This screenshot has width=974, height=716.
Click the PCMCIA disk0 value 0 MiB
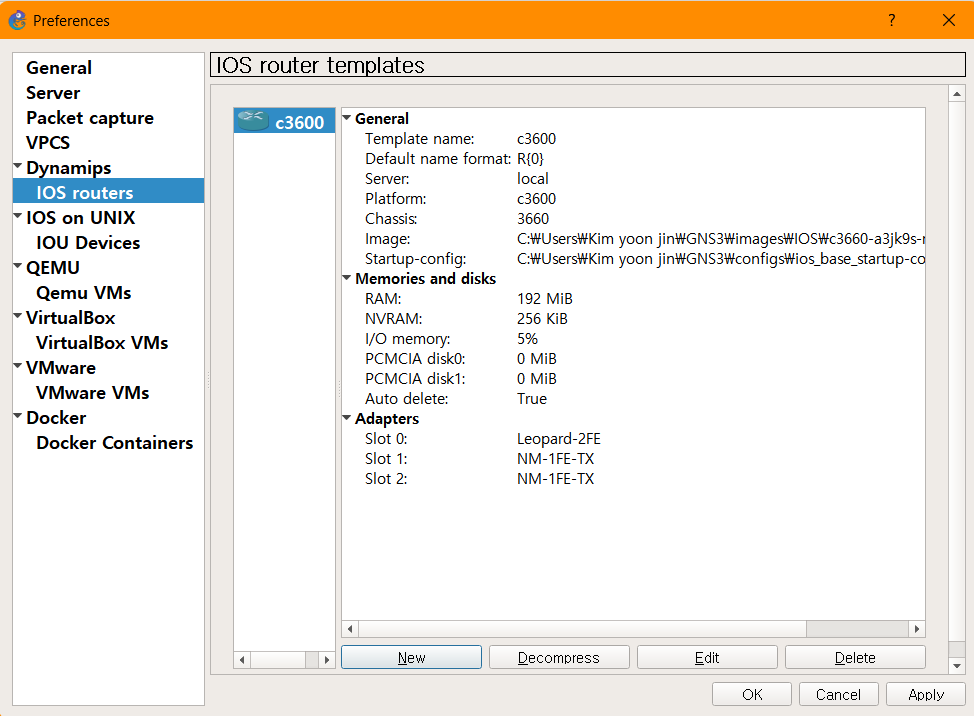point(537,359)
